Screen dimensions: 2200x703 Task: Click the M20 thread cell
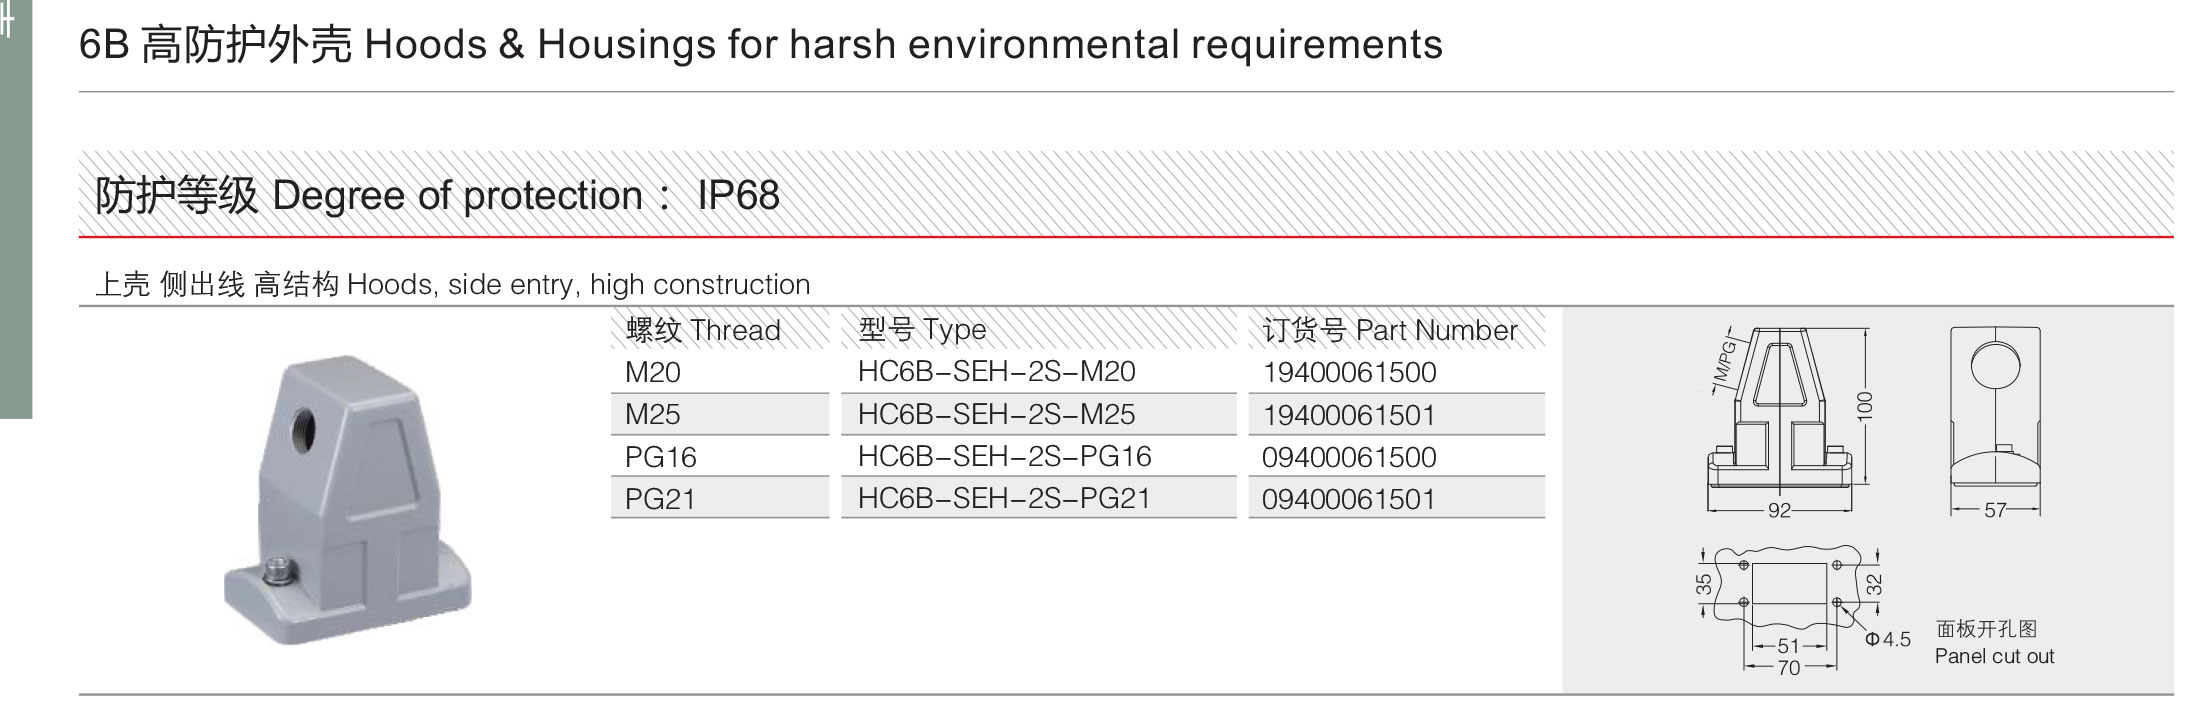[x=720, y=372]
